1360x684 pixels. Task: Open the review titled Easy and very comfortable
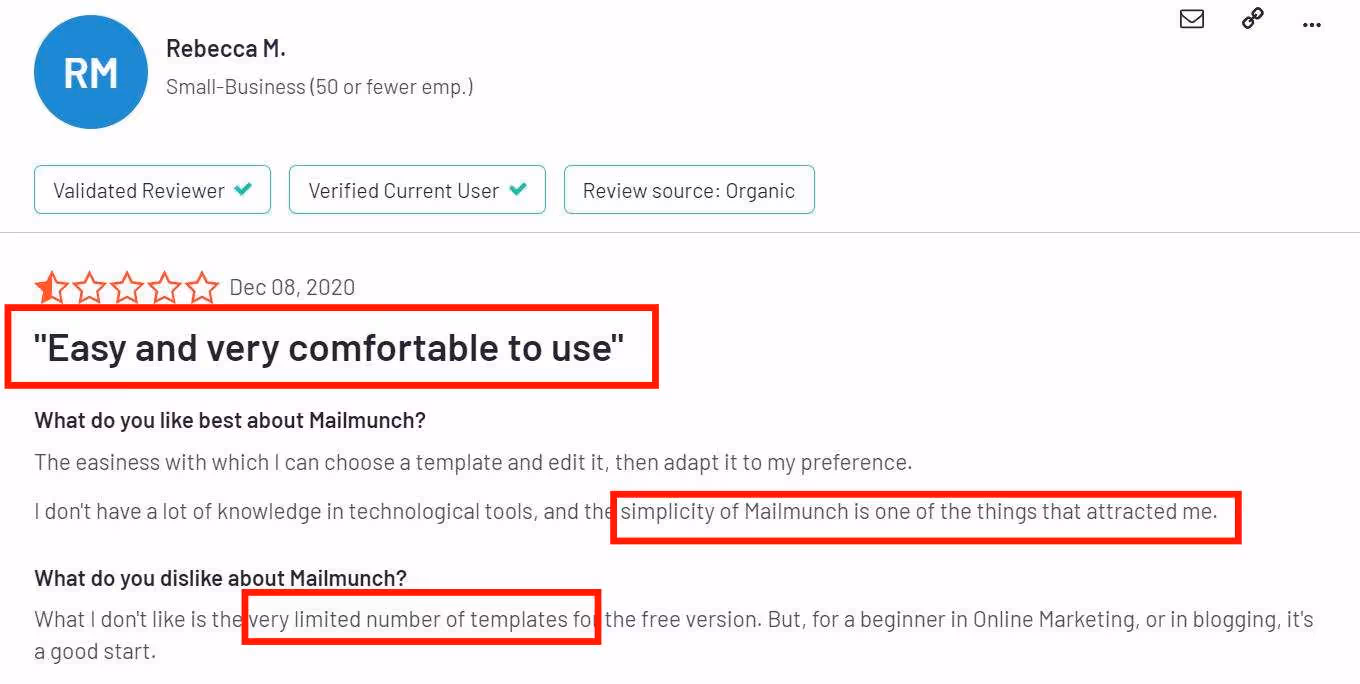click(x=330, y=348)
